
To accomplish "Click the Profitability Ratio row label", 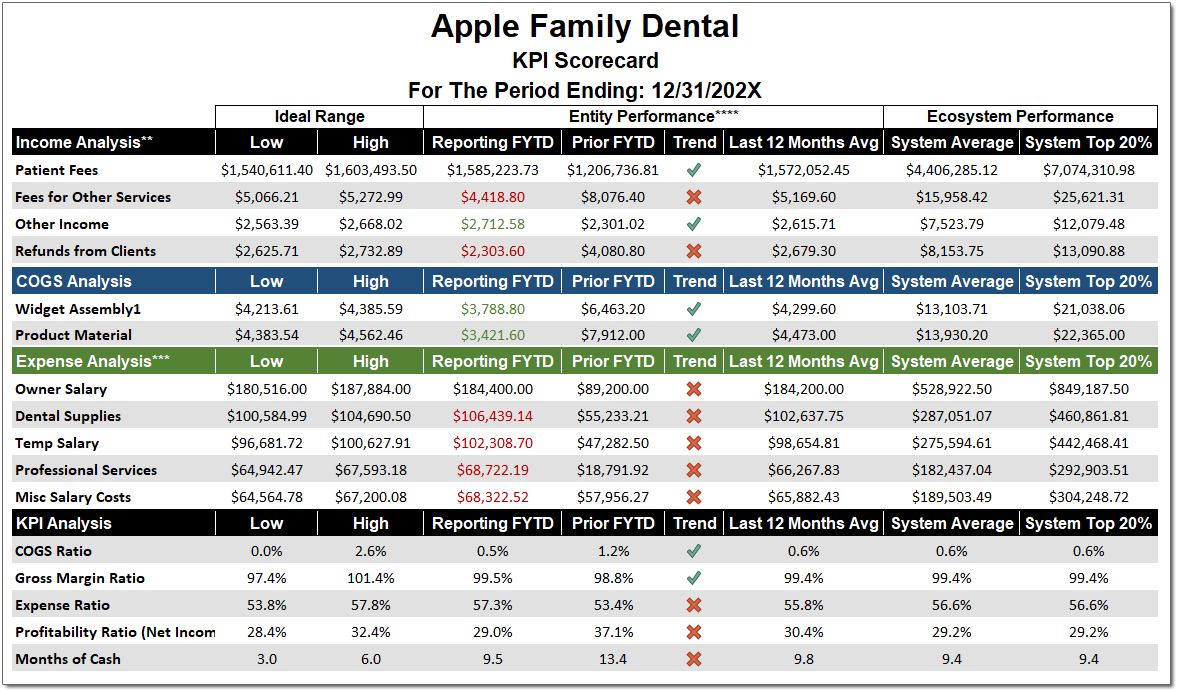I will coord(115,632).
